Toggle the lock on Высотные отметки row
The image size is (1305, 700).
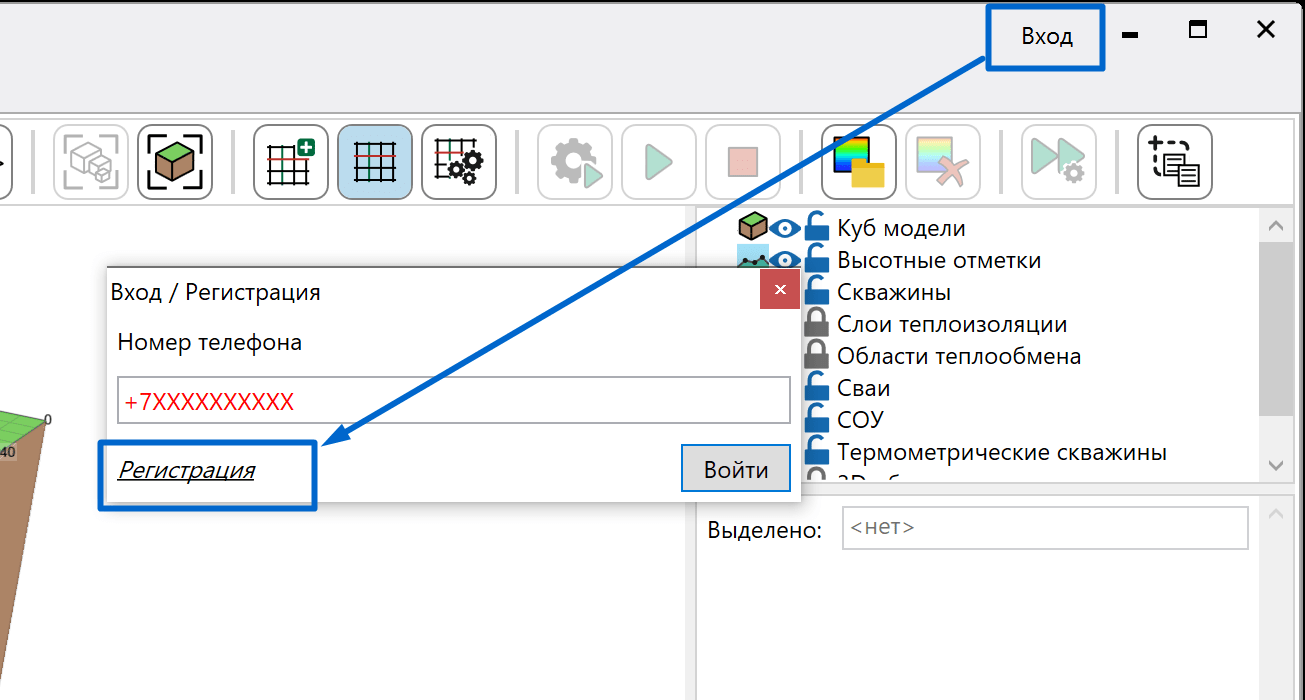click(x=817, y=259)
